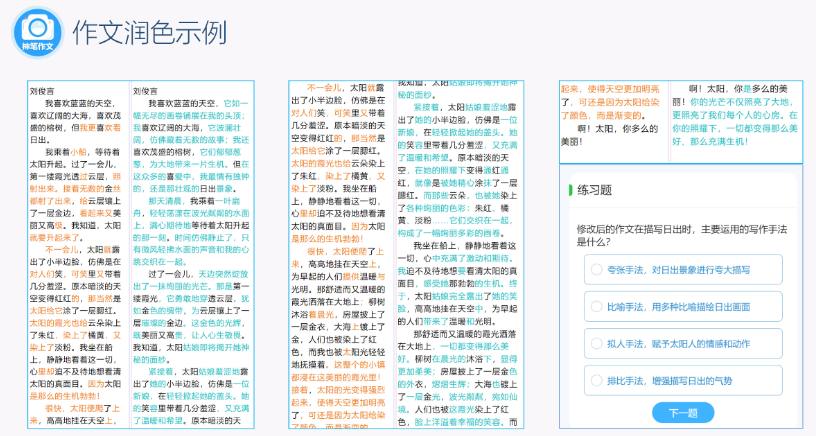Click the 作文润色示例 page title
The width and height of the screenshot is (816, 436).
(149, 33)
